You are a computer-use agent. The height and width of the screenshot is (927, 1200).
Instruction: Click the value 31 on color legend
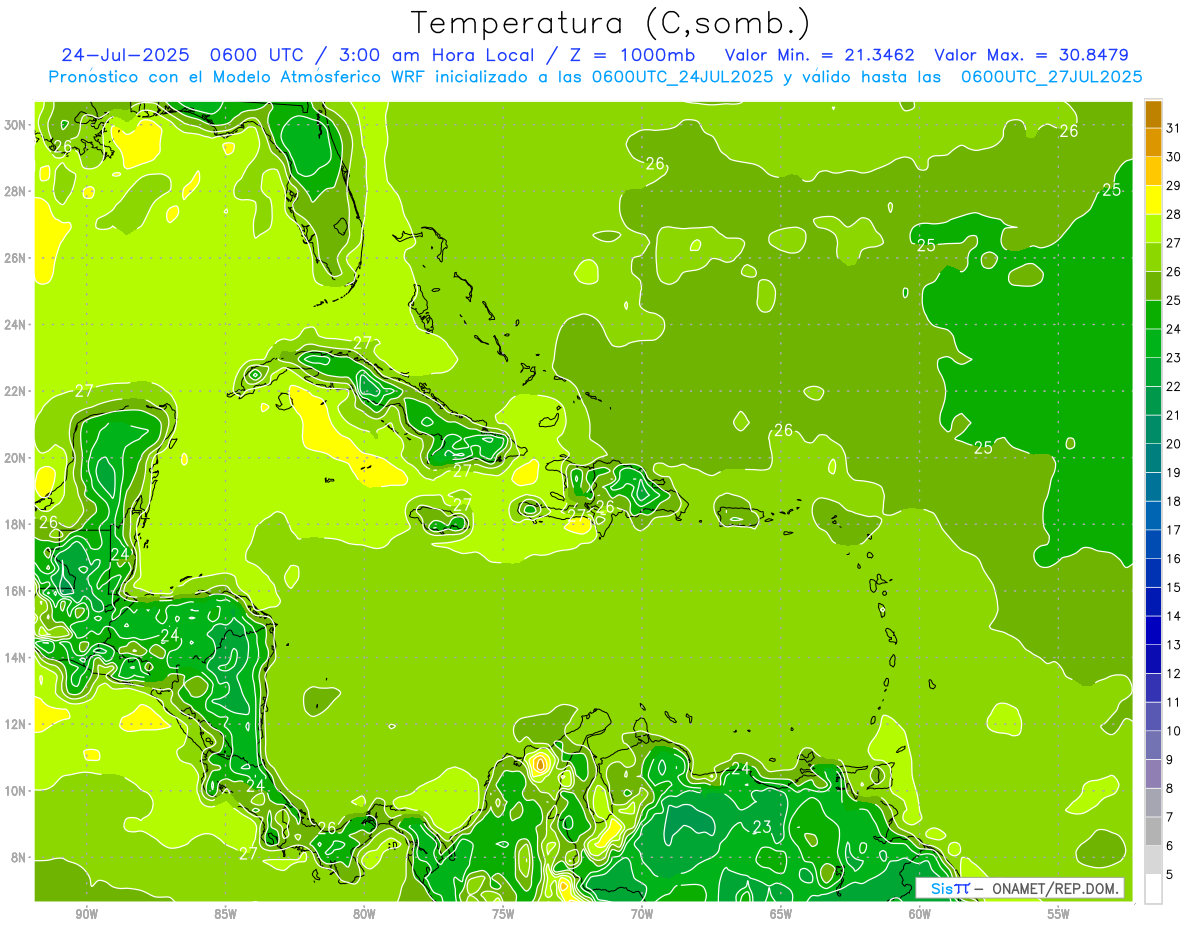(x=1174, y=128)
